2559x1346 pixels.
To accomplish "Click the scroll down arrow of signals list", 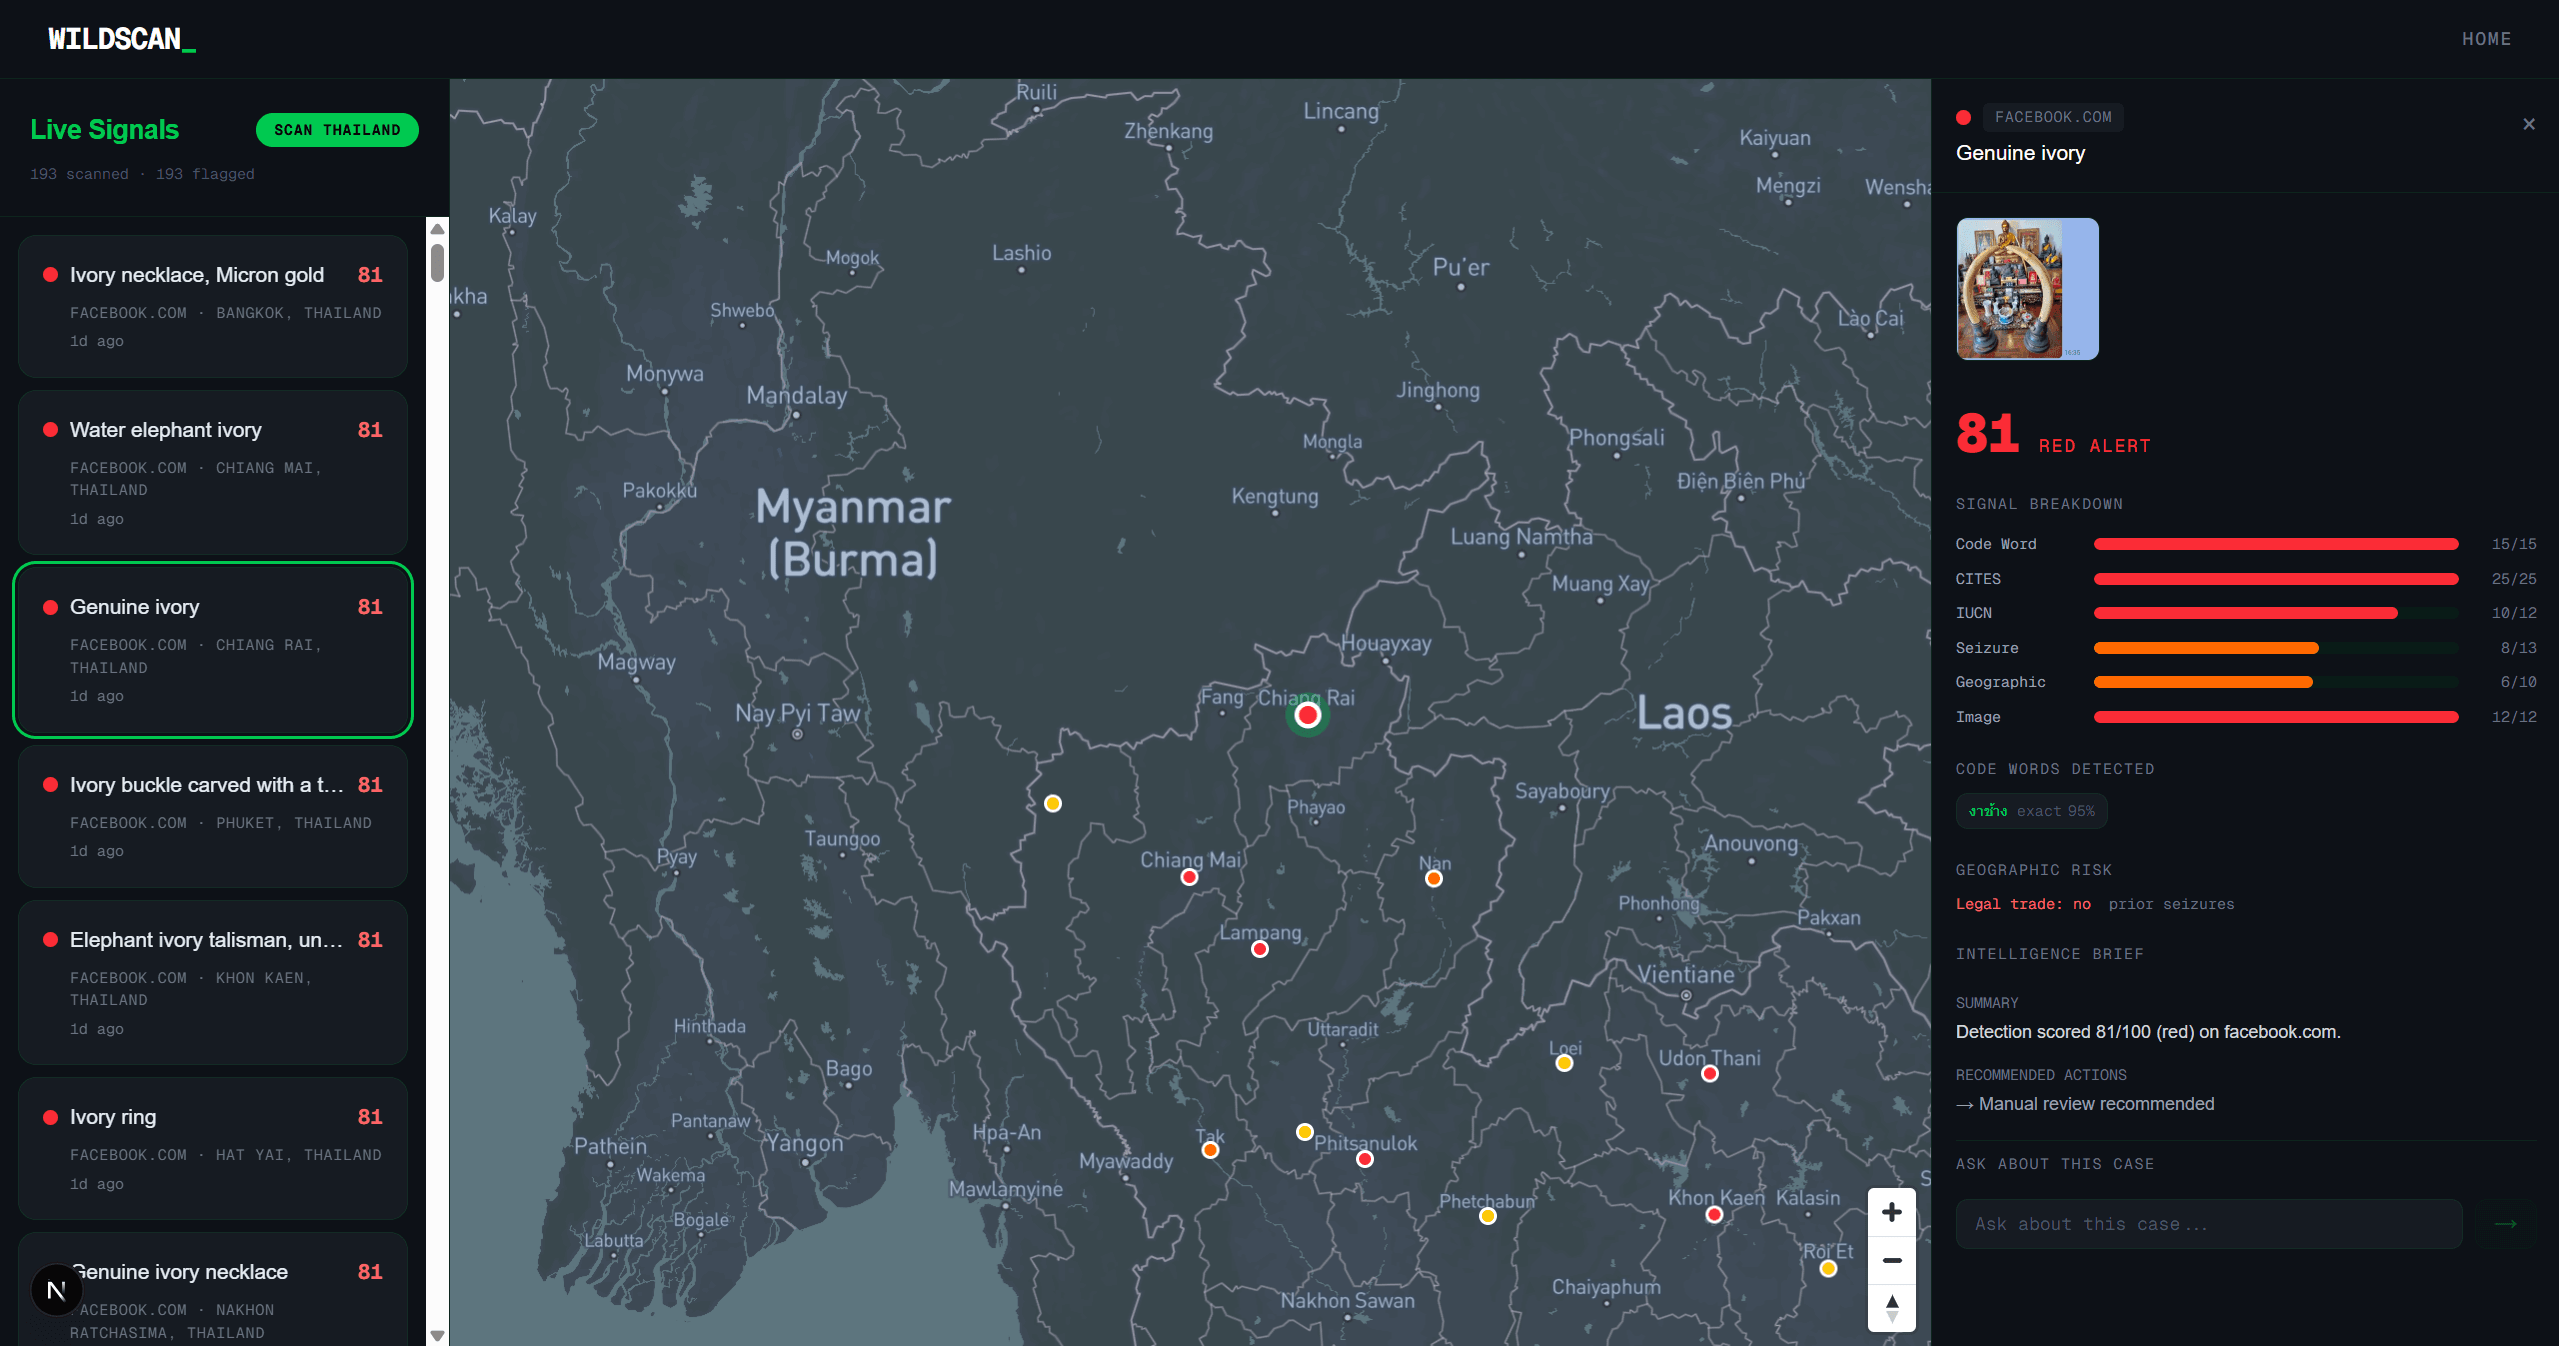I will click(x=437, y=1335).
